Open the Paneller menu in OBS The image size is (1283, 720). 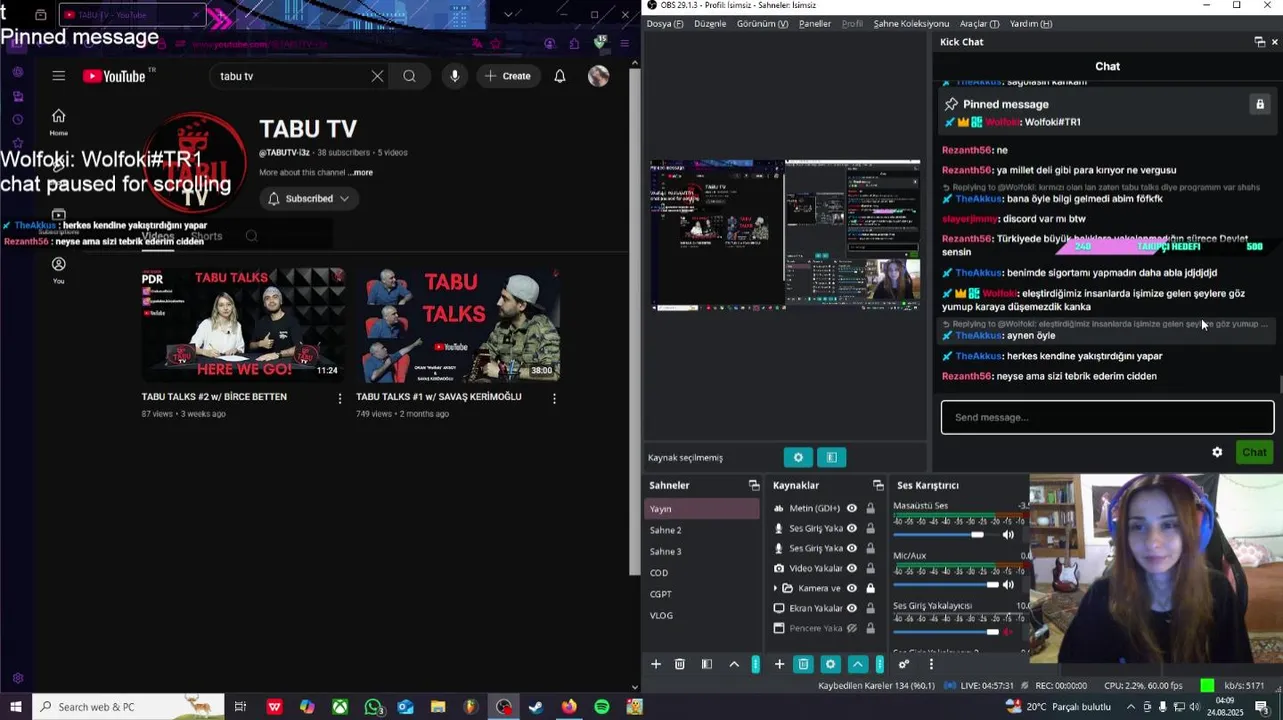(815, 23)
